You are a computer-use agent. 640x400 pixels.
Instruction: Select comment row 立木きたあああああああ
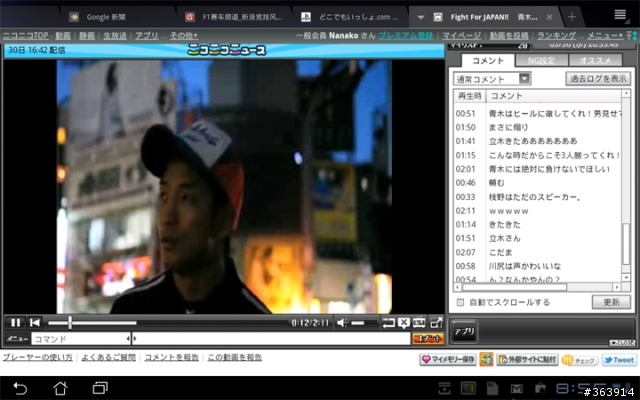pyautogui.click(x=538, y=141)
